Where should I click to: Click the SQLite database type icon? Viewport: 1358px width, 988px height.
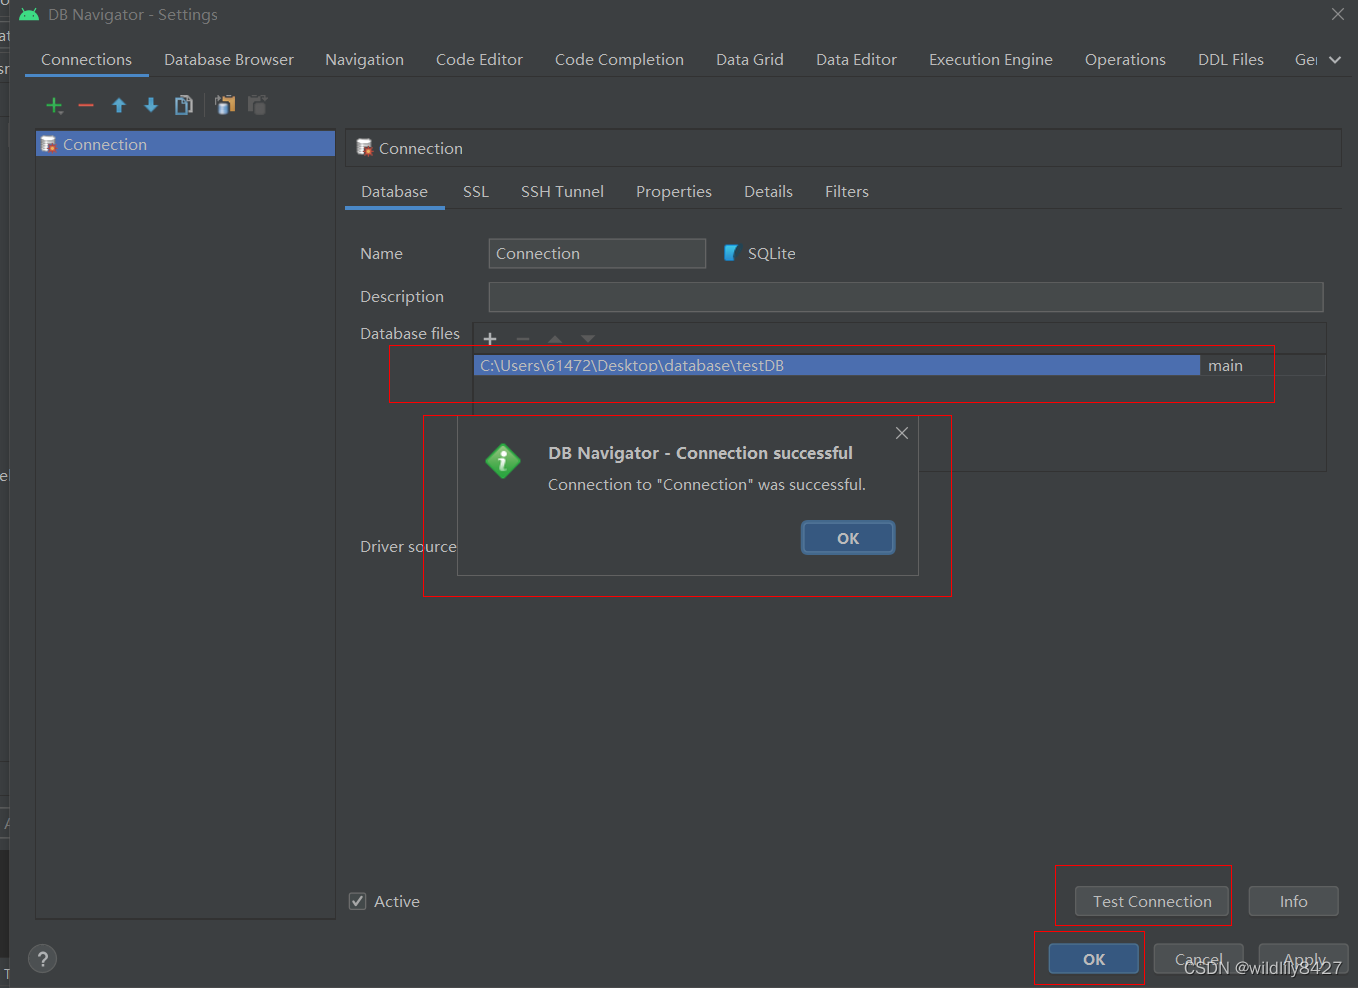(x=731, y=253)
